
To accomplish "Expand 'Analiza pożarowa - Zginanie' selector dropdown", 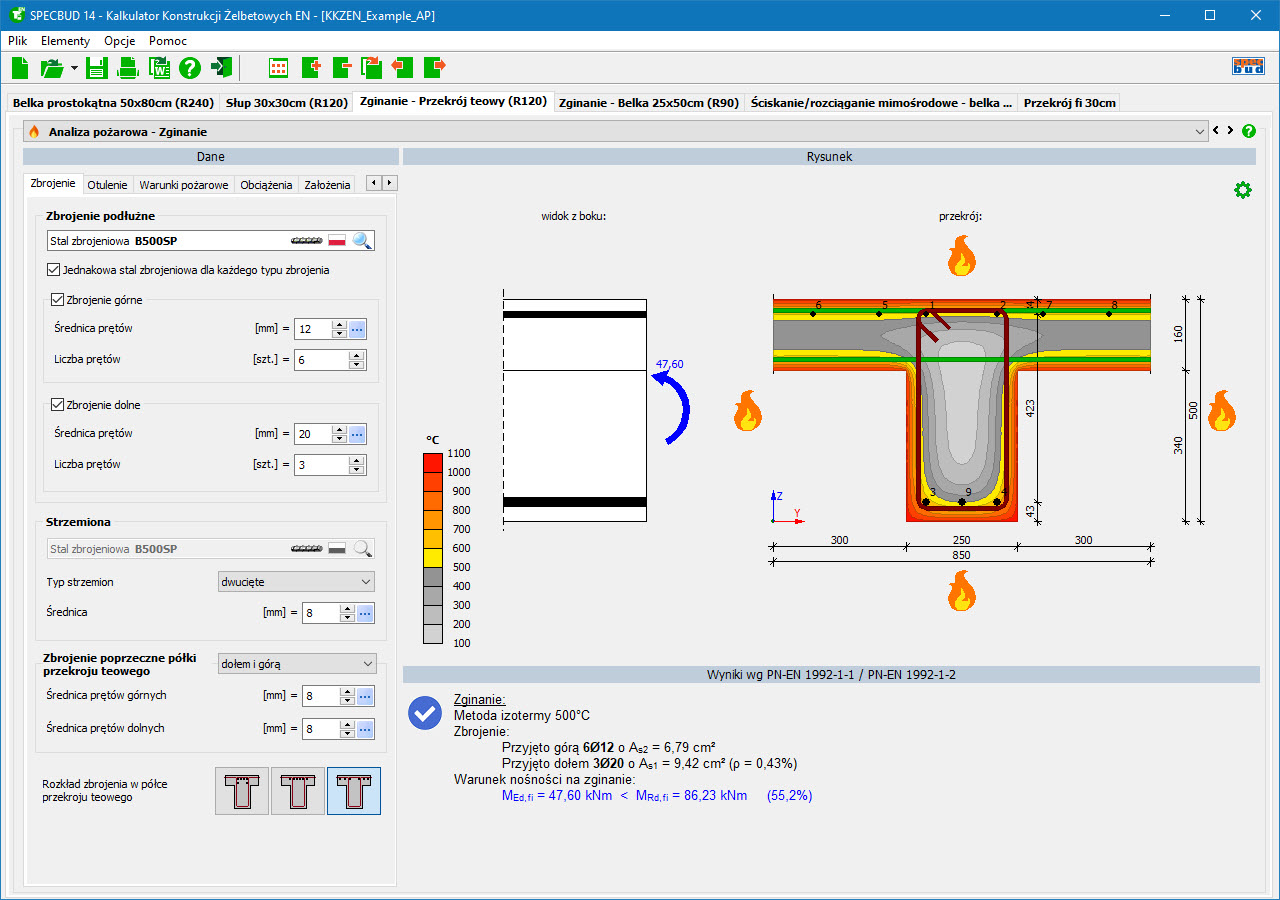I will pos(1200,131).
